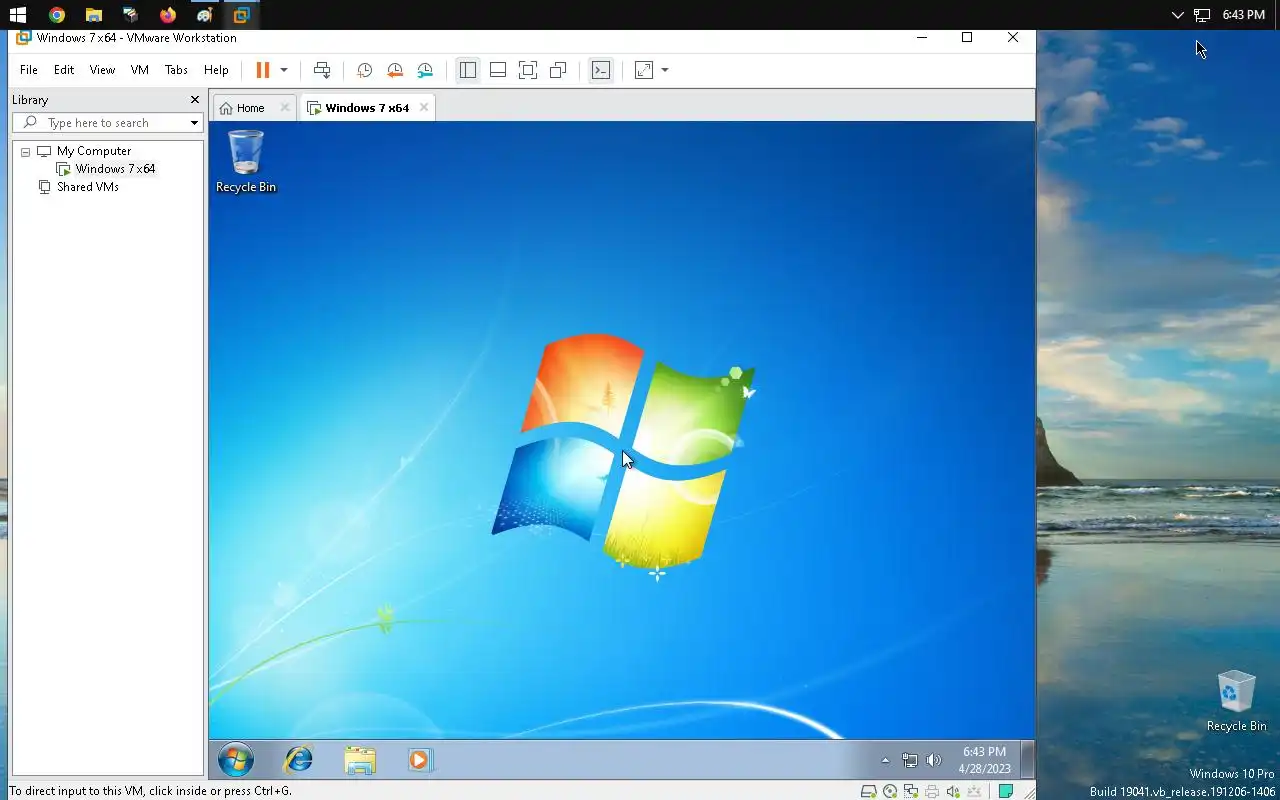This screenshot has height=800, width=1280.
Task: Open the VM menu
Action: pos(140,70)
